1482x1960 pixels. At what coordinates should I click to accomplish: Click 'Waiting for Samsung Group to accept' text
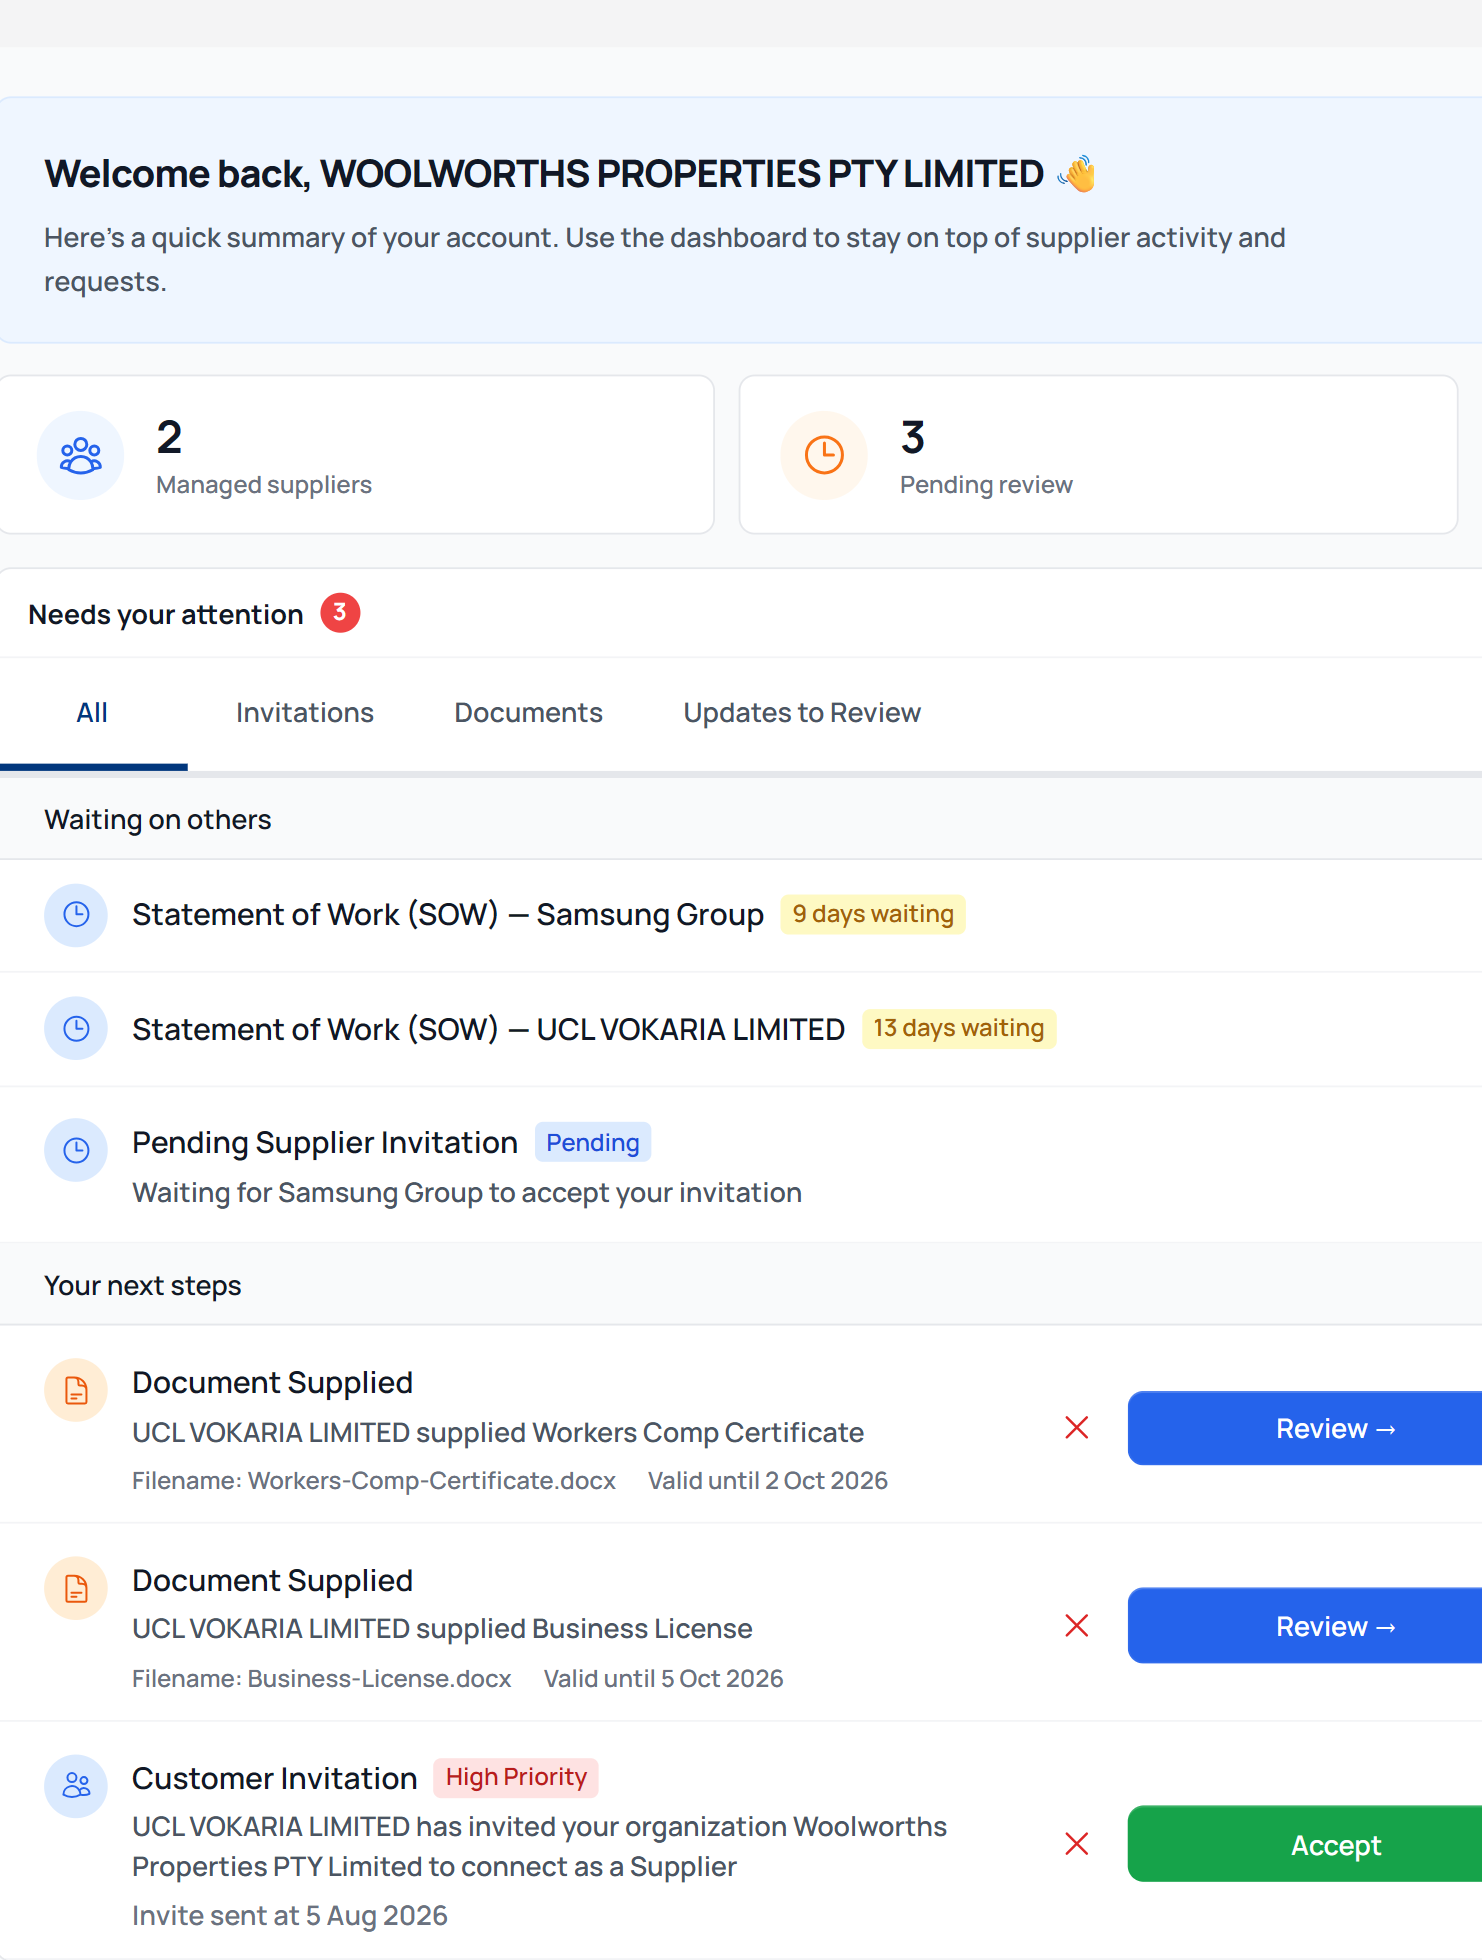[467, 1193]
